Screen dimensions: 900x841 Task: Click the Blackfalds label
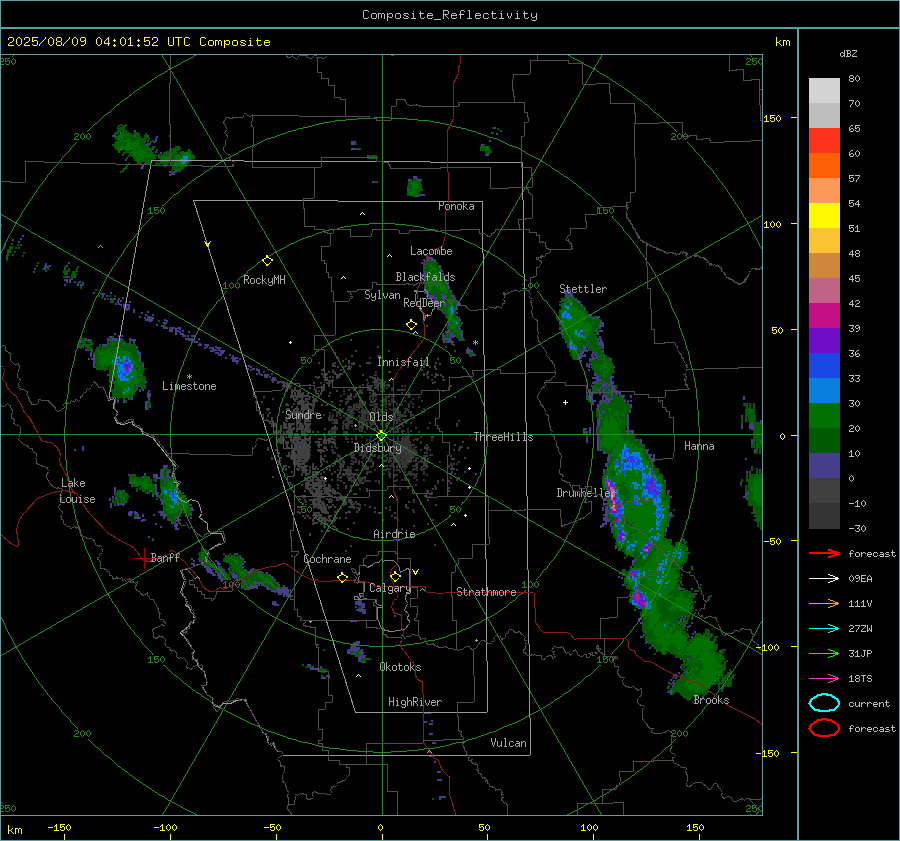pos(425,277)
